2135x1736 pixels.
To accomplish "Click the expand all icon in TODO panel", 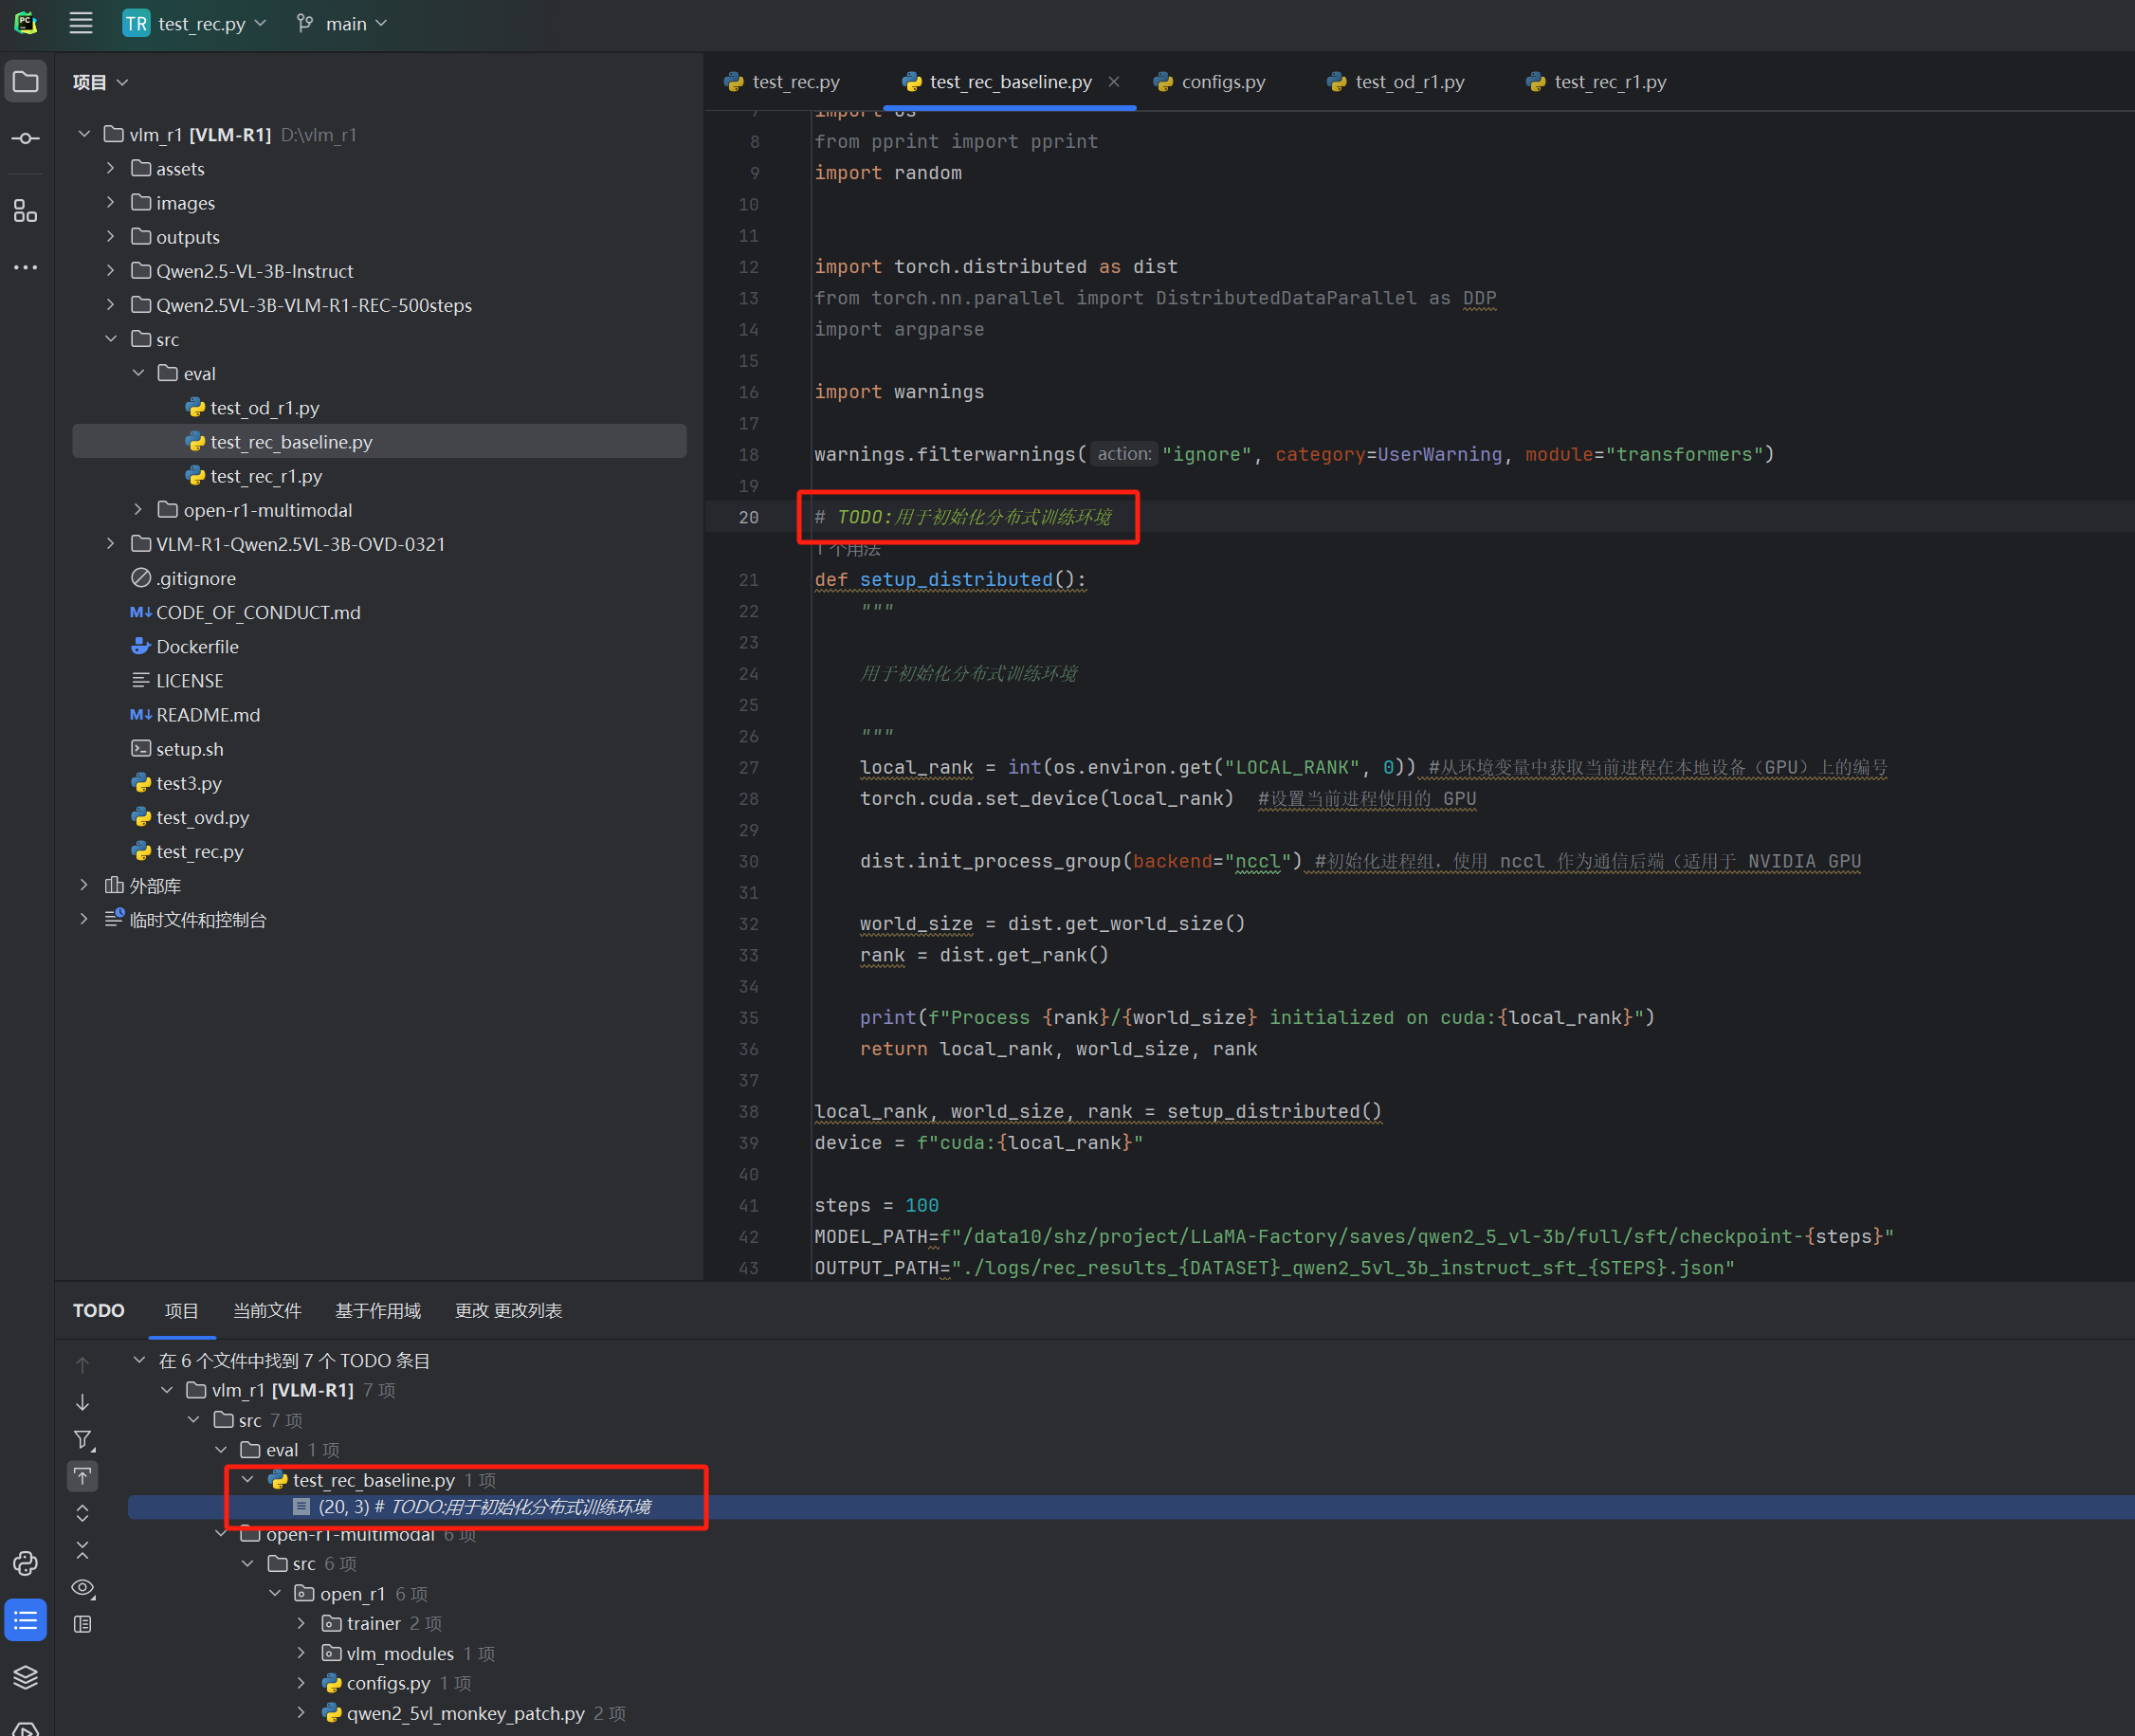I will click(83, 1513).
